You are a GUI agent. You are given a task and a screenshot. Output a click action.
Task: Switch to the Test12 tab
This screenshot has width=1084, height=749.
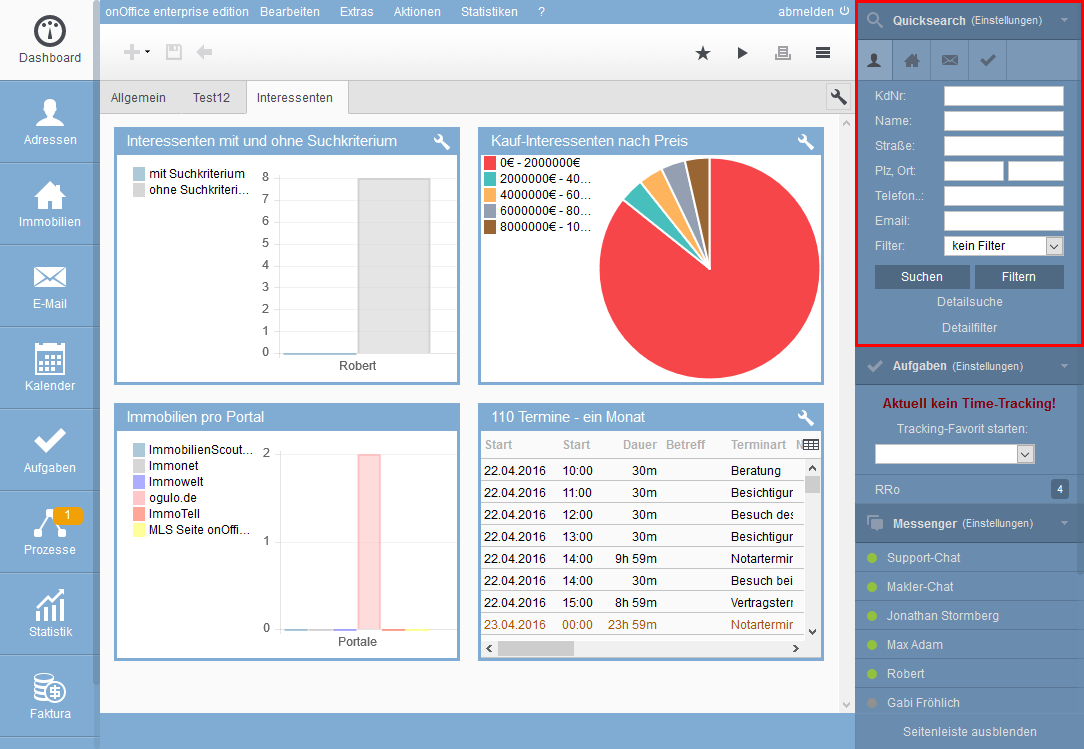point(211,98)
